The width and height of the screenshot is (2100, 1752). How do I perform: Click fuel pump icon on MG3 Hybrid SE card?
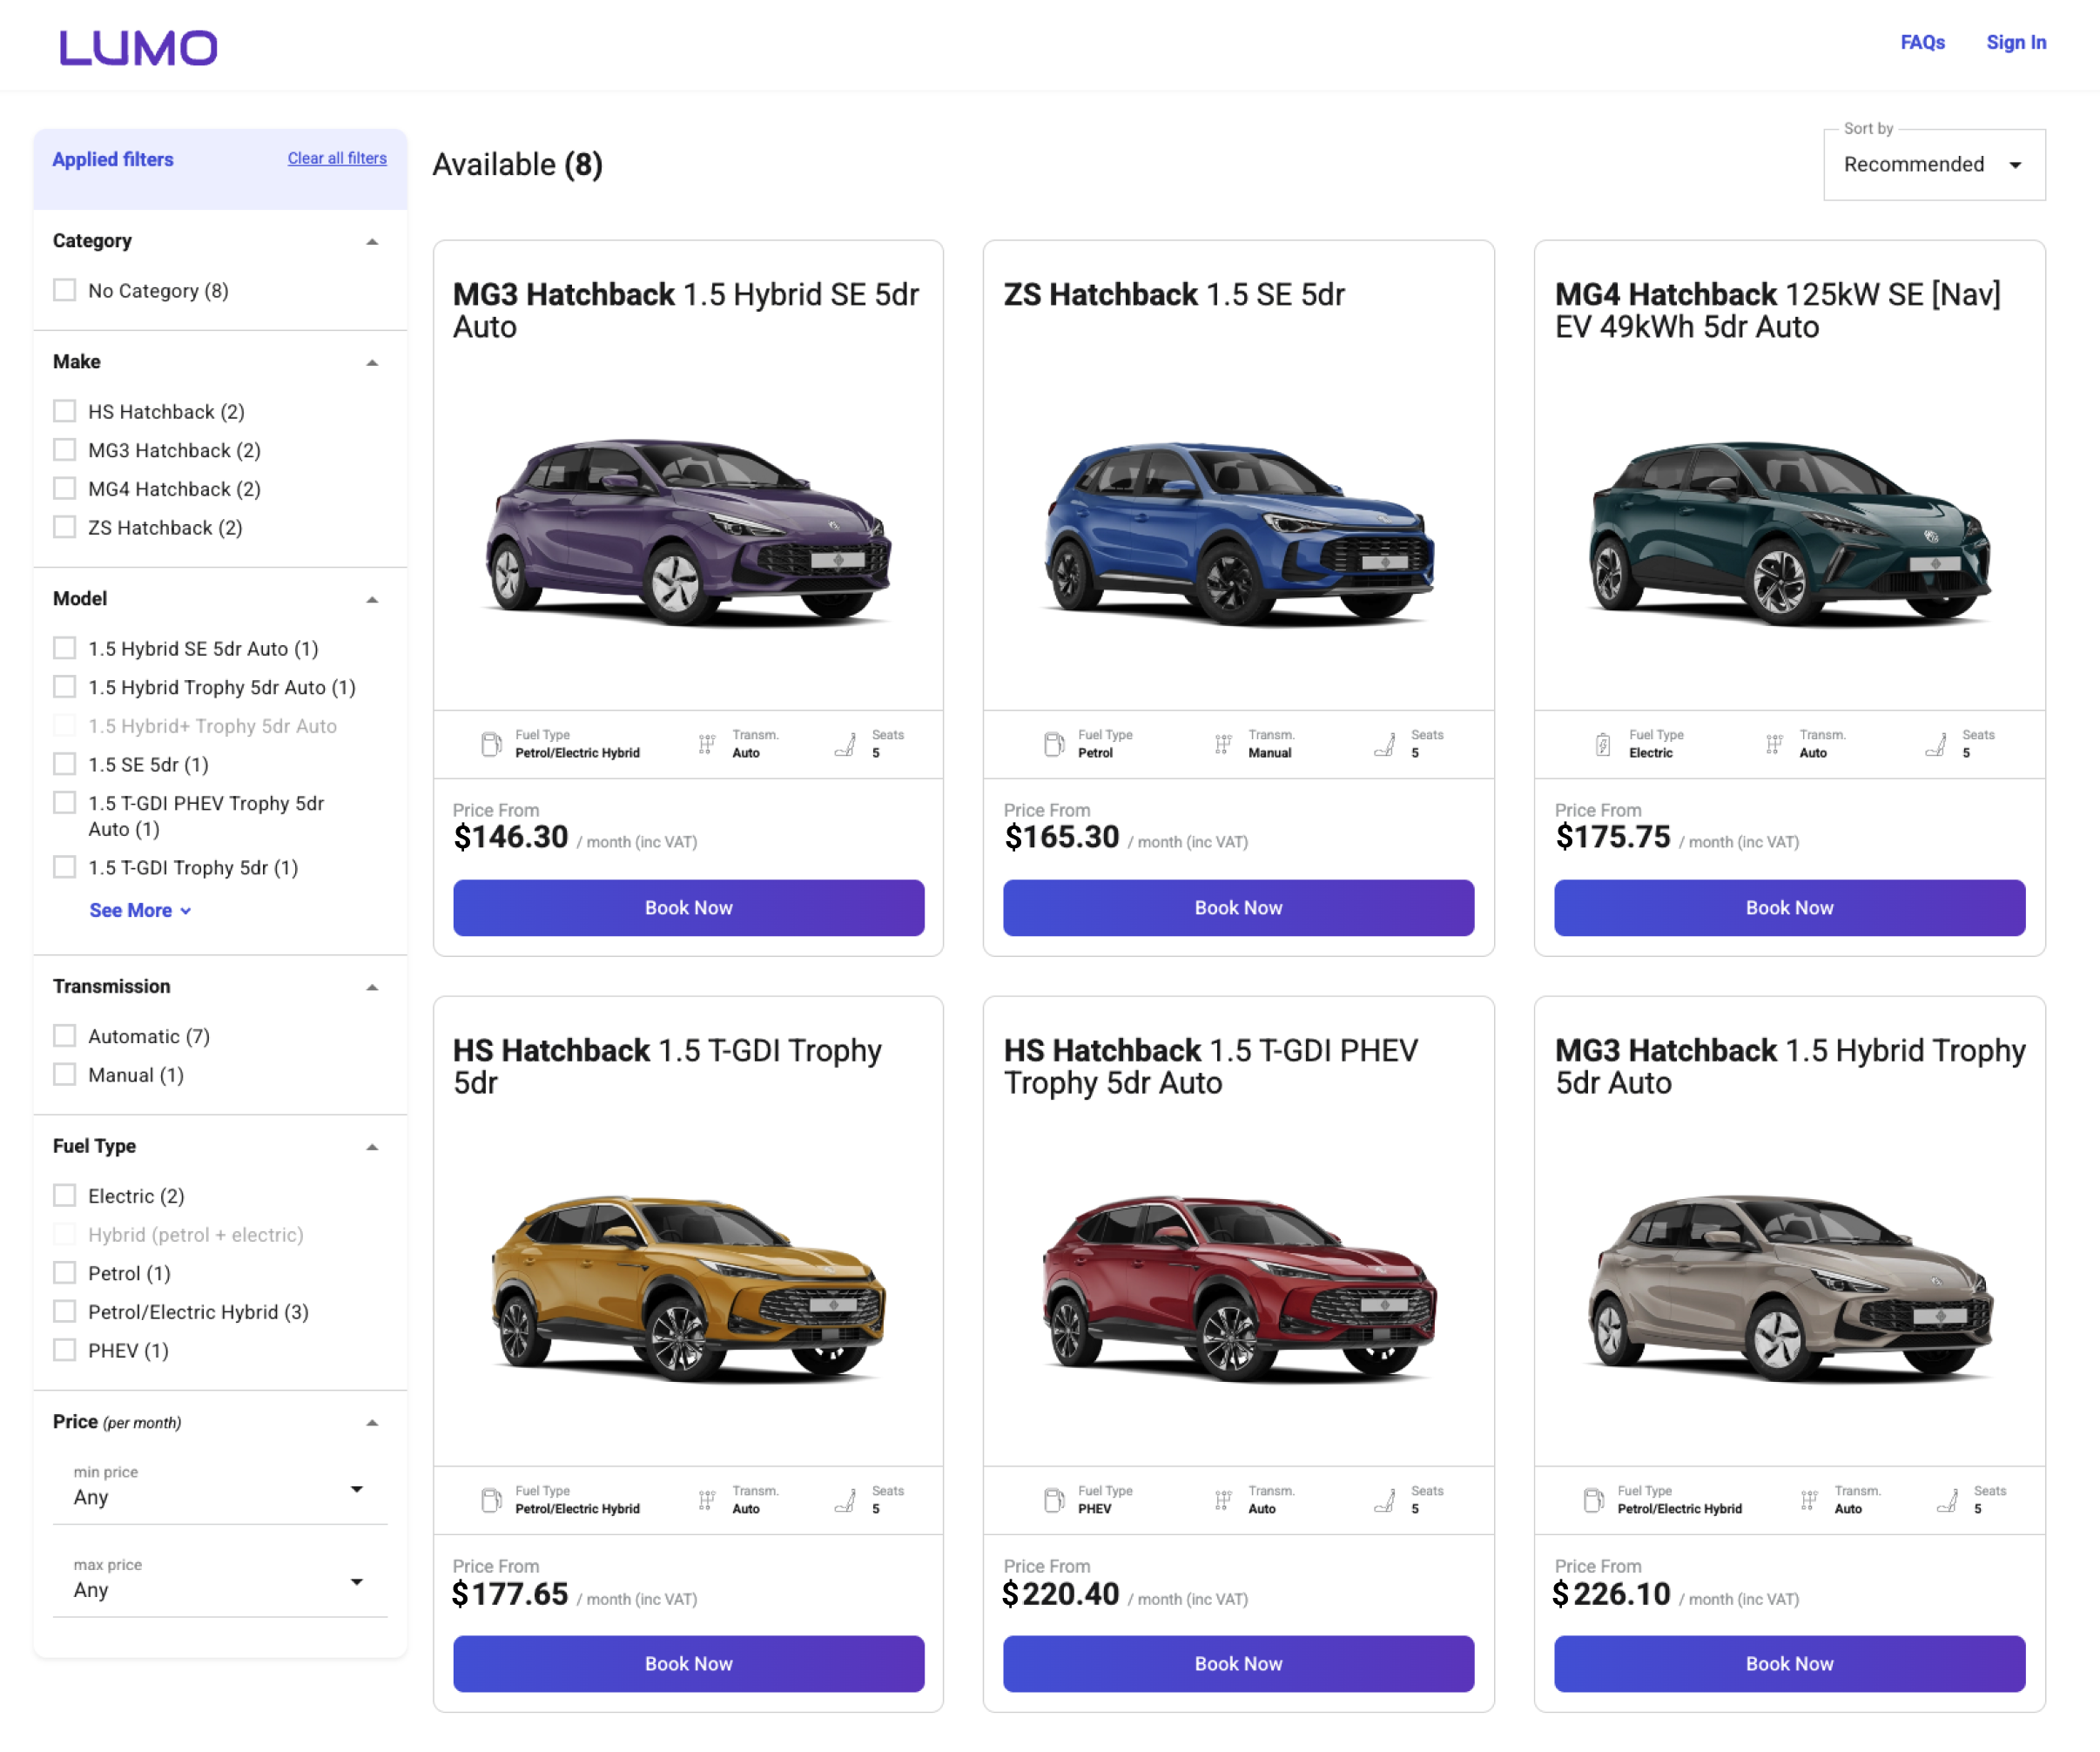coord(491,744)
